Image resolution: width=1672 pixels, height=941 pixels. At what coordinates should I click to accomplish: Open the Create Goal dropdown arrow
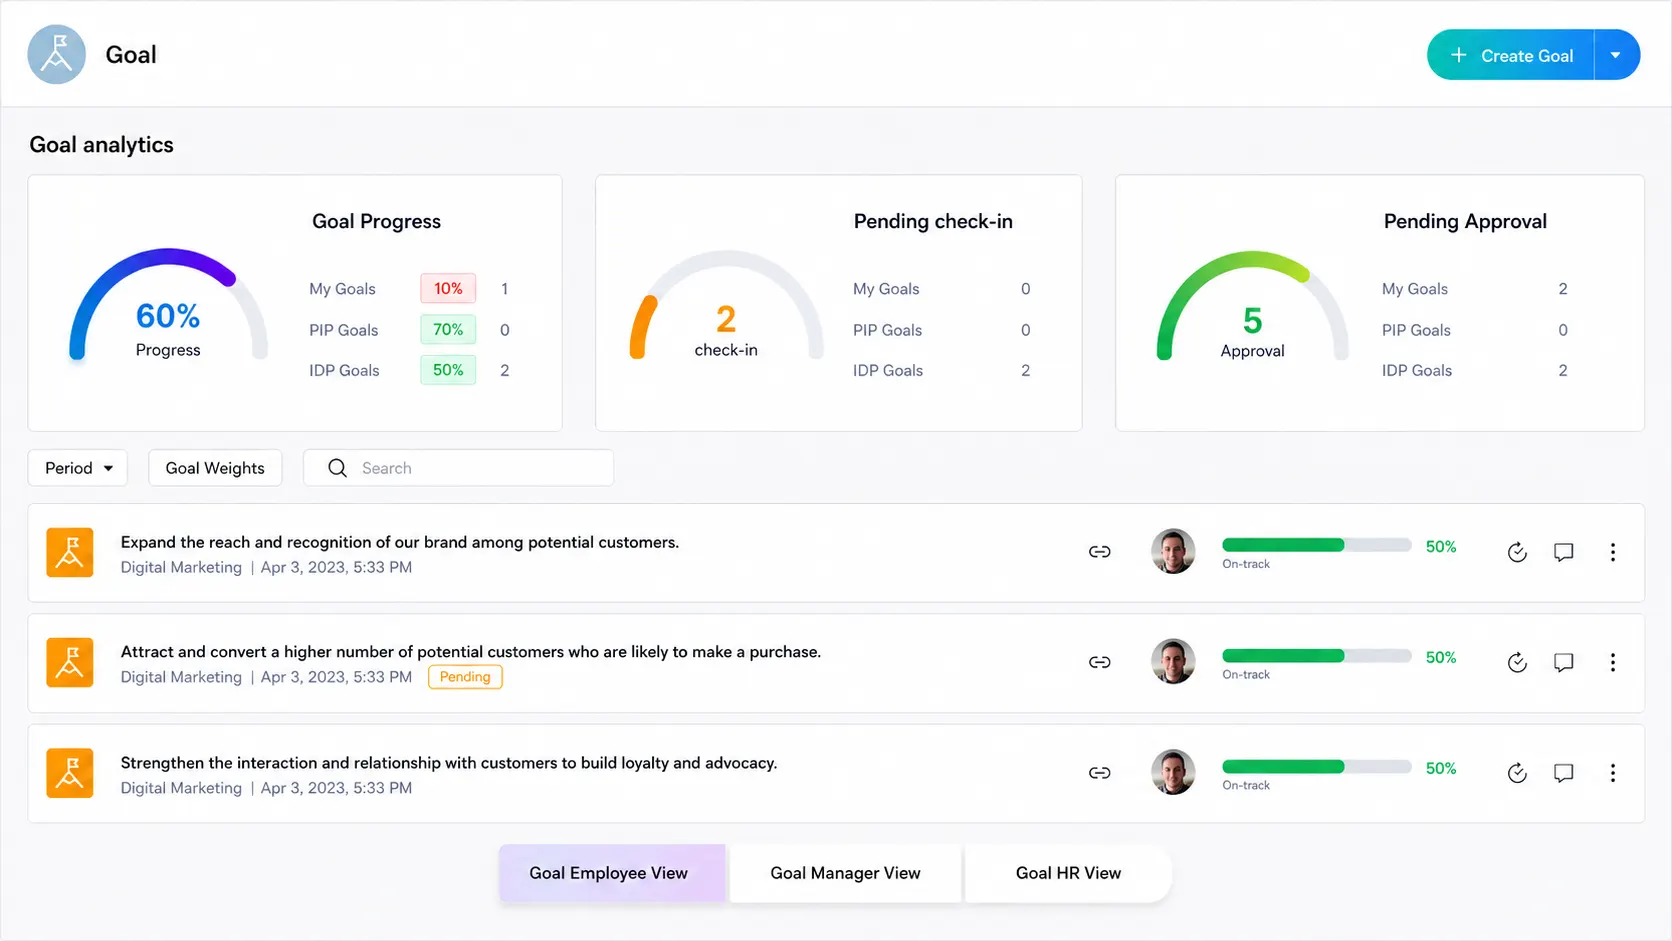pyautogui.click(x=1616, y=55)
